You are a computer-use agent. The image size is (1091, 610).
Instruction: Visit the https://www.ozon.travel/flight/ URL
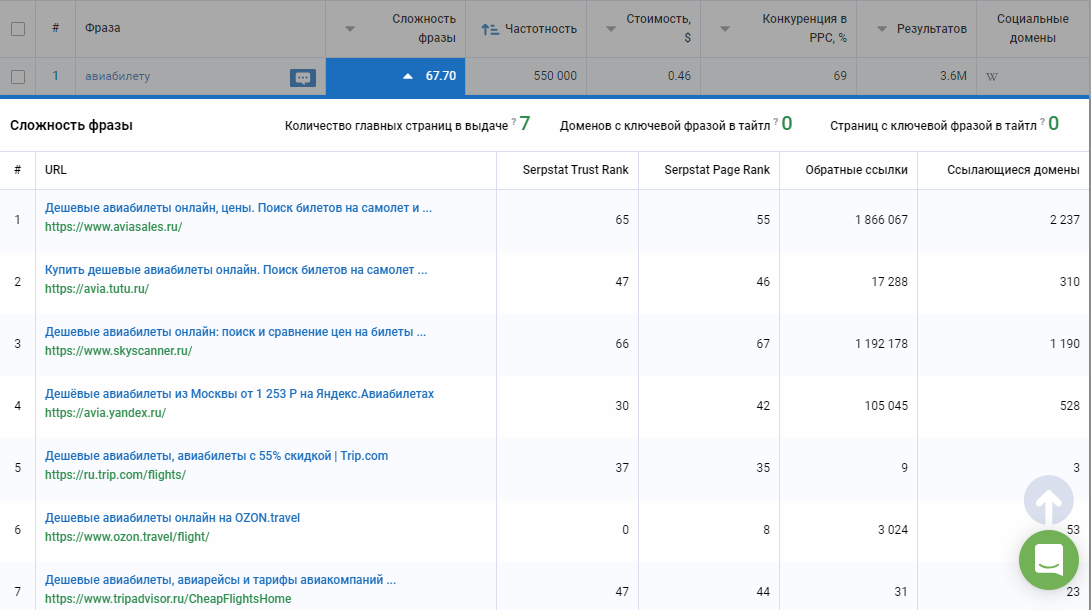(127, 536)
